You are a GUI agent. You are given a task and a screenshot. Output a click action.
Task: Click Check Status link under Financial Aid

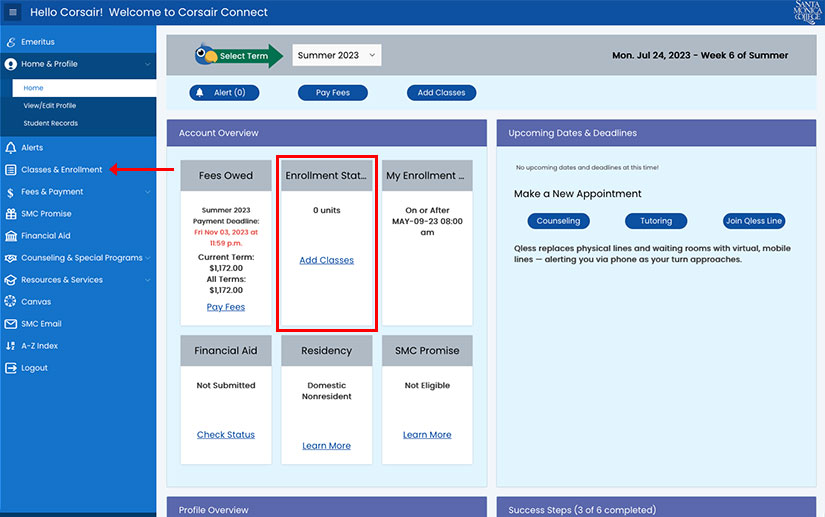click(x=226, y=435)
